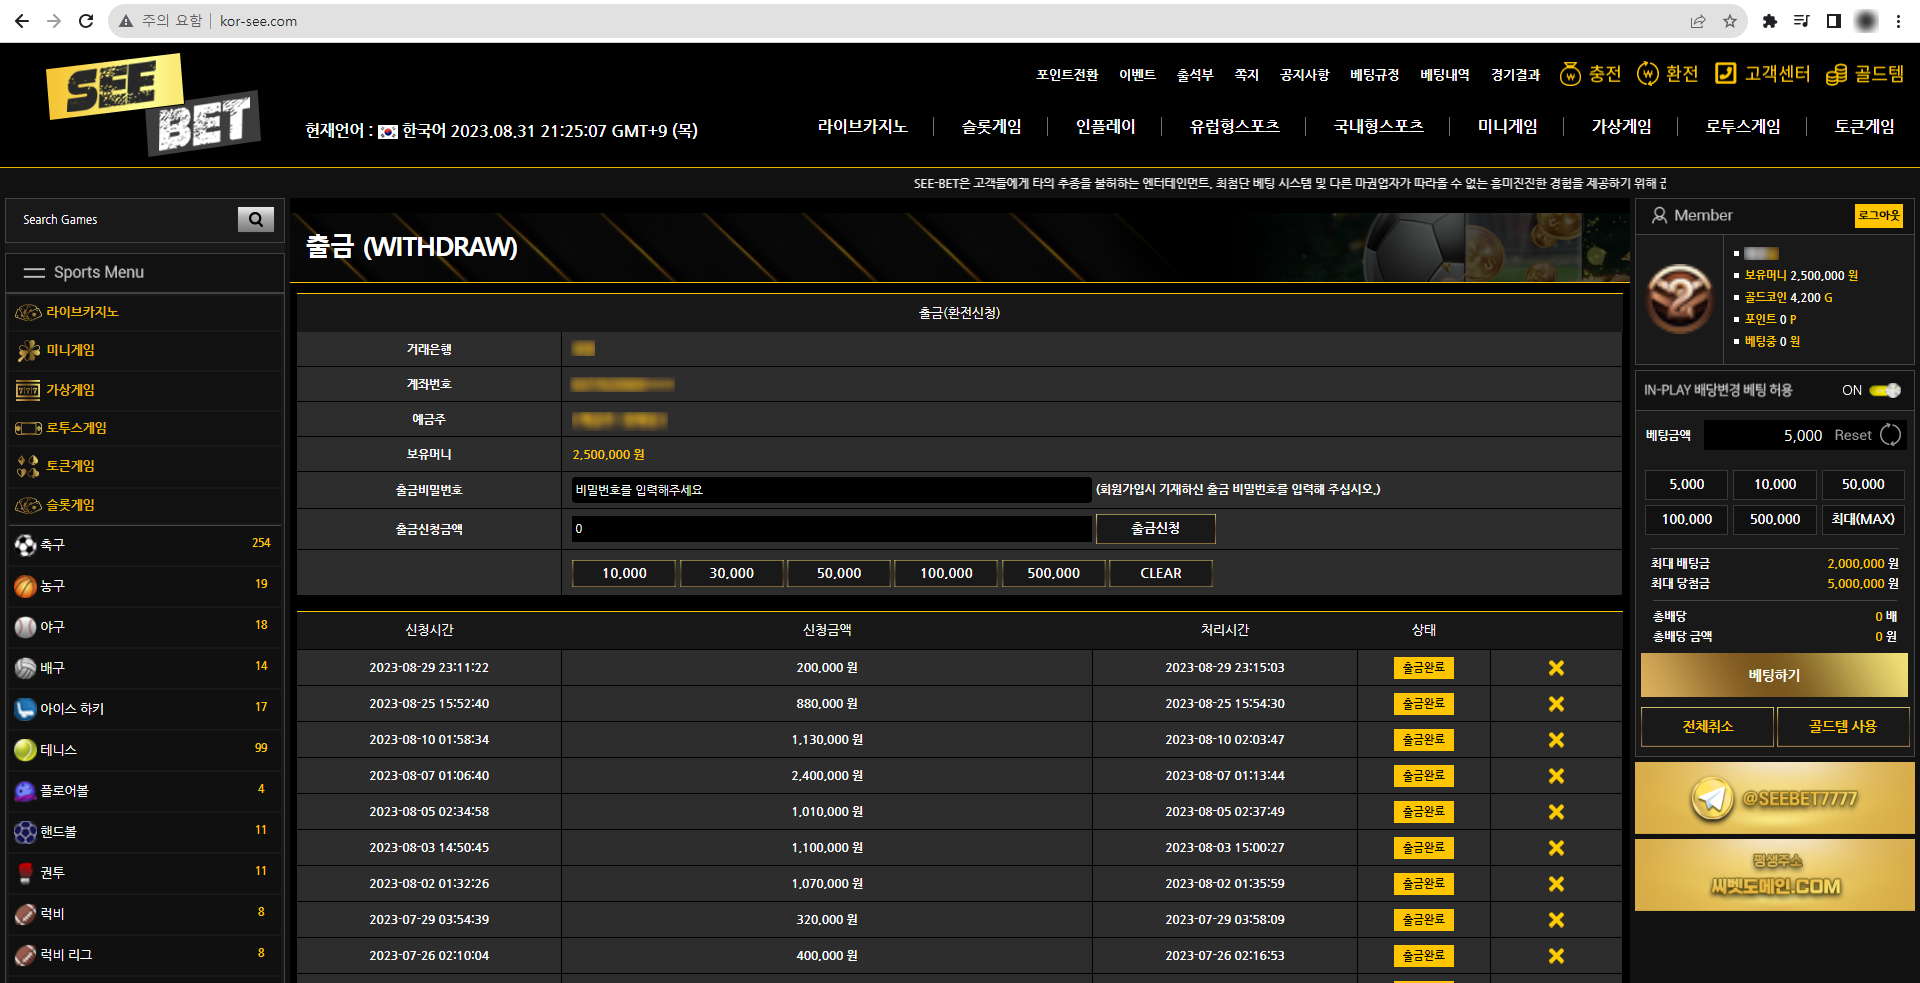This screenshot has height=983, width=1920.
Task: Open the 라이브카지노 top menu
Action: click(862, 126)
